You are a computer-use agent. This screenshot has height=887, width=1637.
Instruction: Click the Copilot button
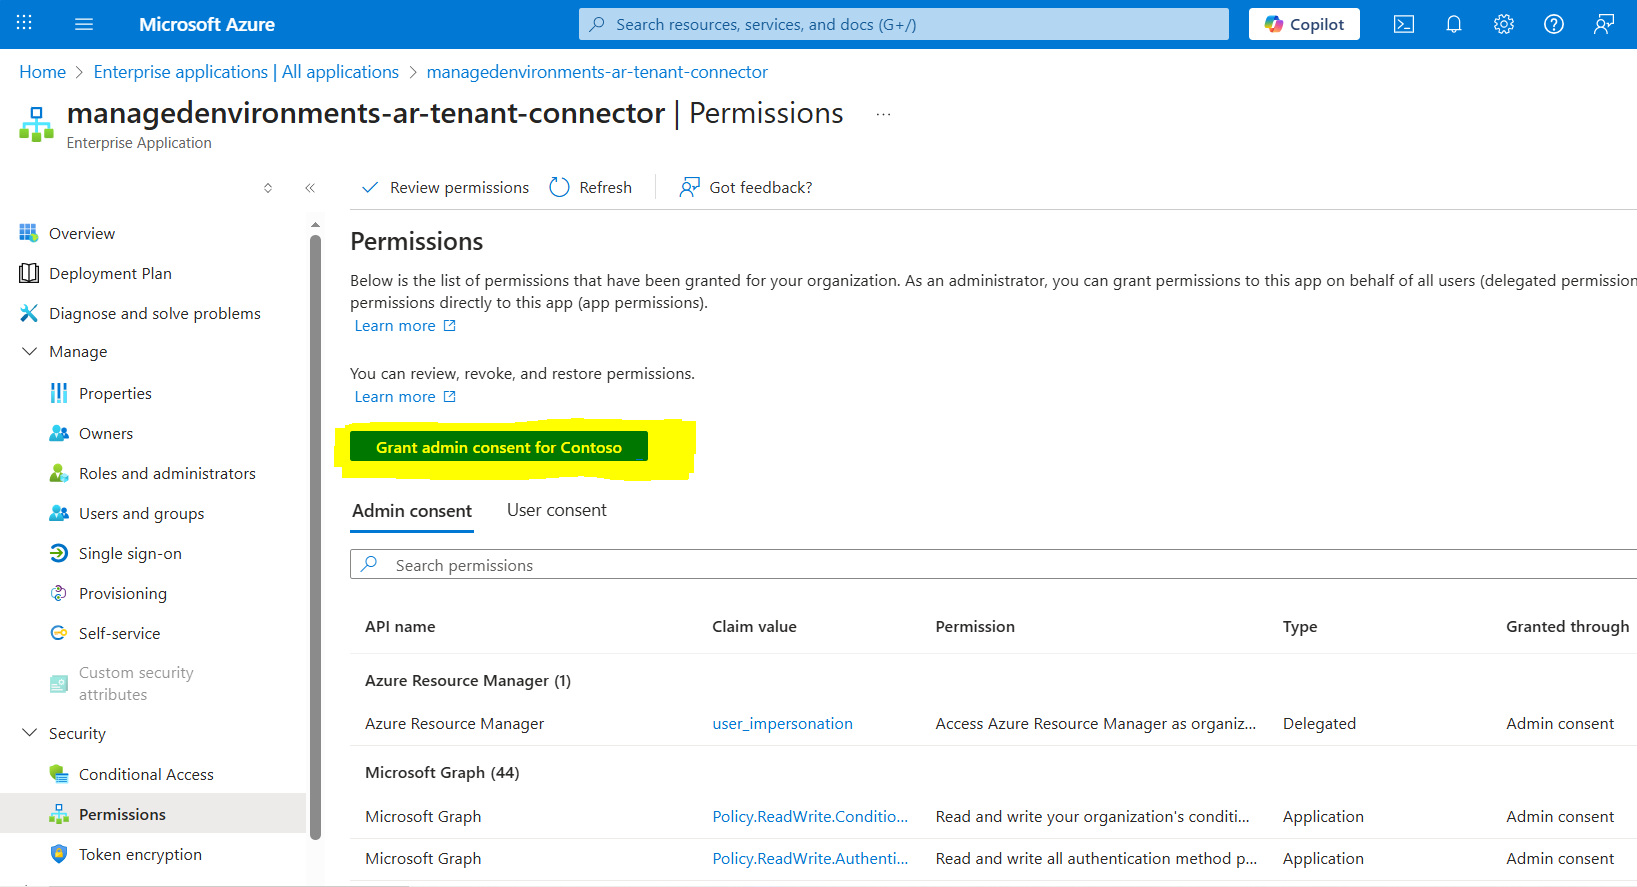(1304, 24)
